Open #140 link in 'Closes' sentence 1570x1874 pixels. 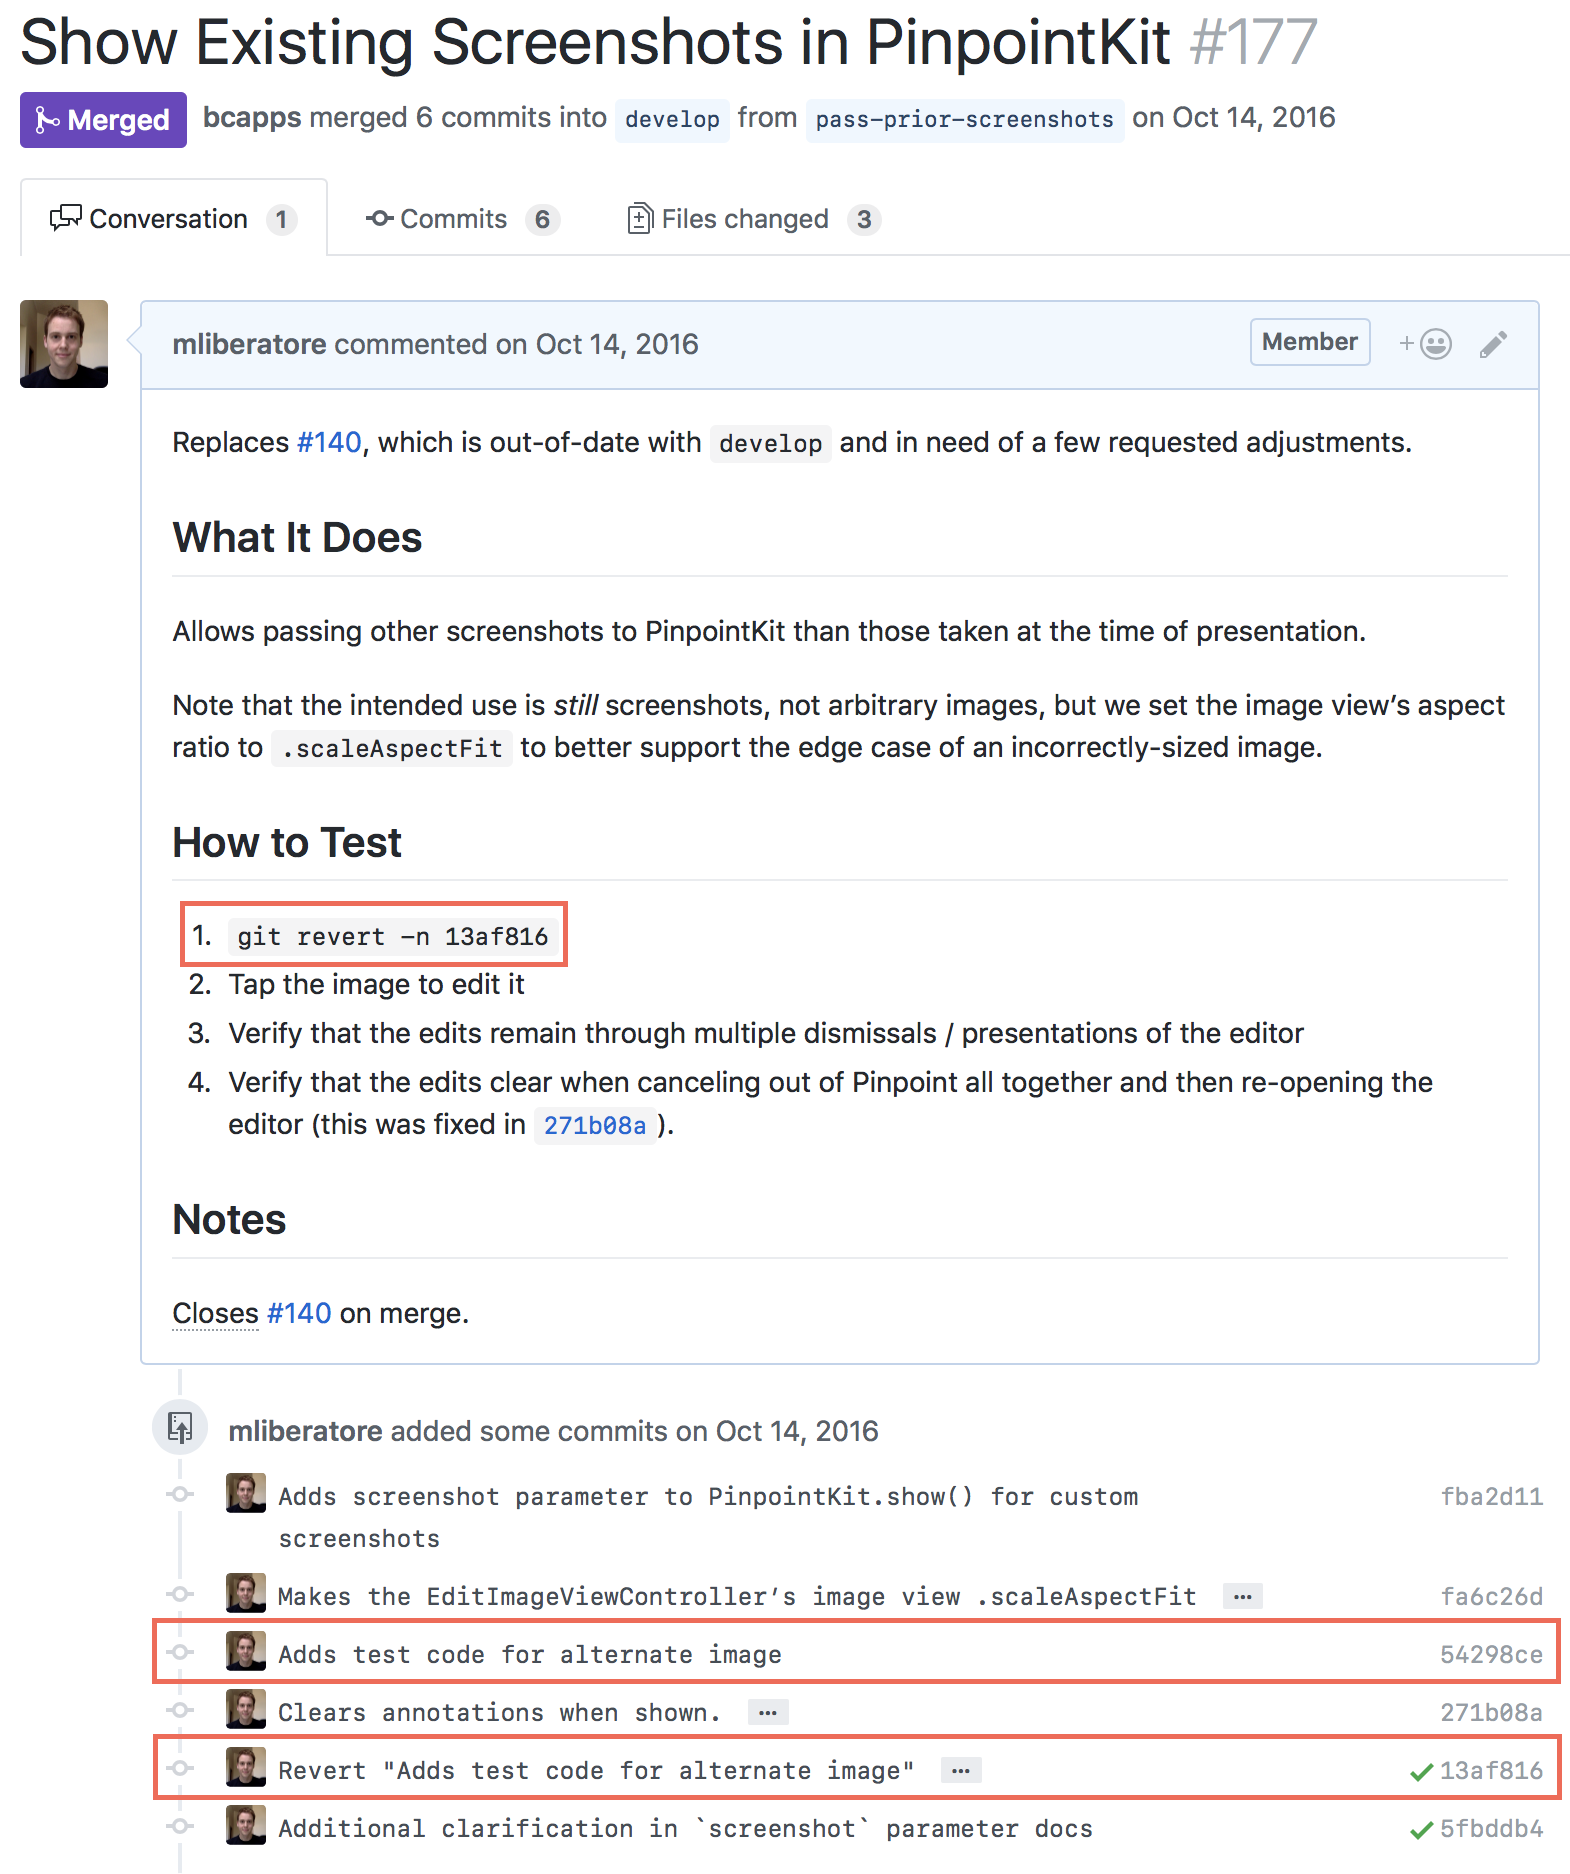[x=299, y=1313]
